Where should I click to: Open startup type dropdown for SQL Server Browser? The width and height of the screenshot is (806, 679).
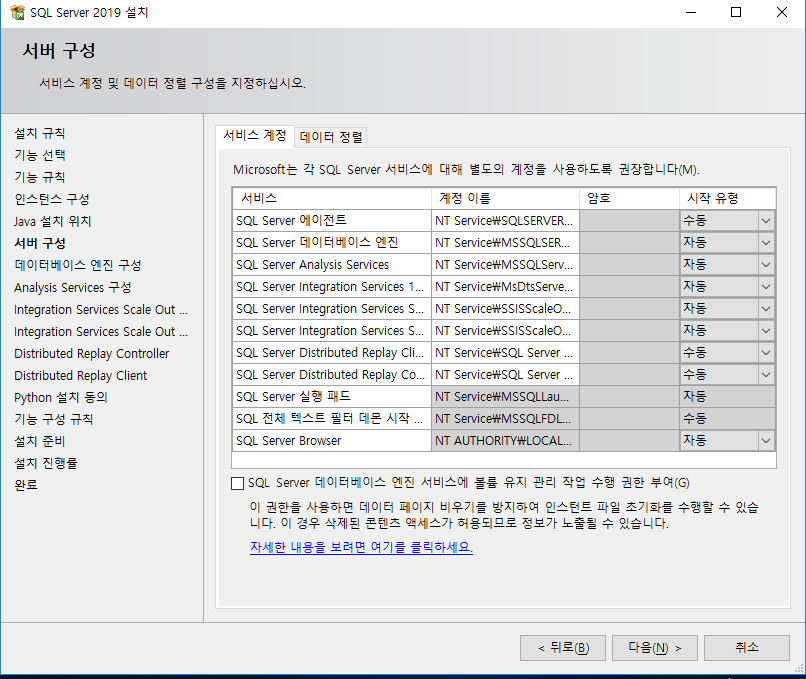766,441
